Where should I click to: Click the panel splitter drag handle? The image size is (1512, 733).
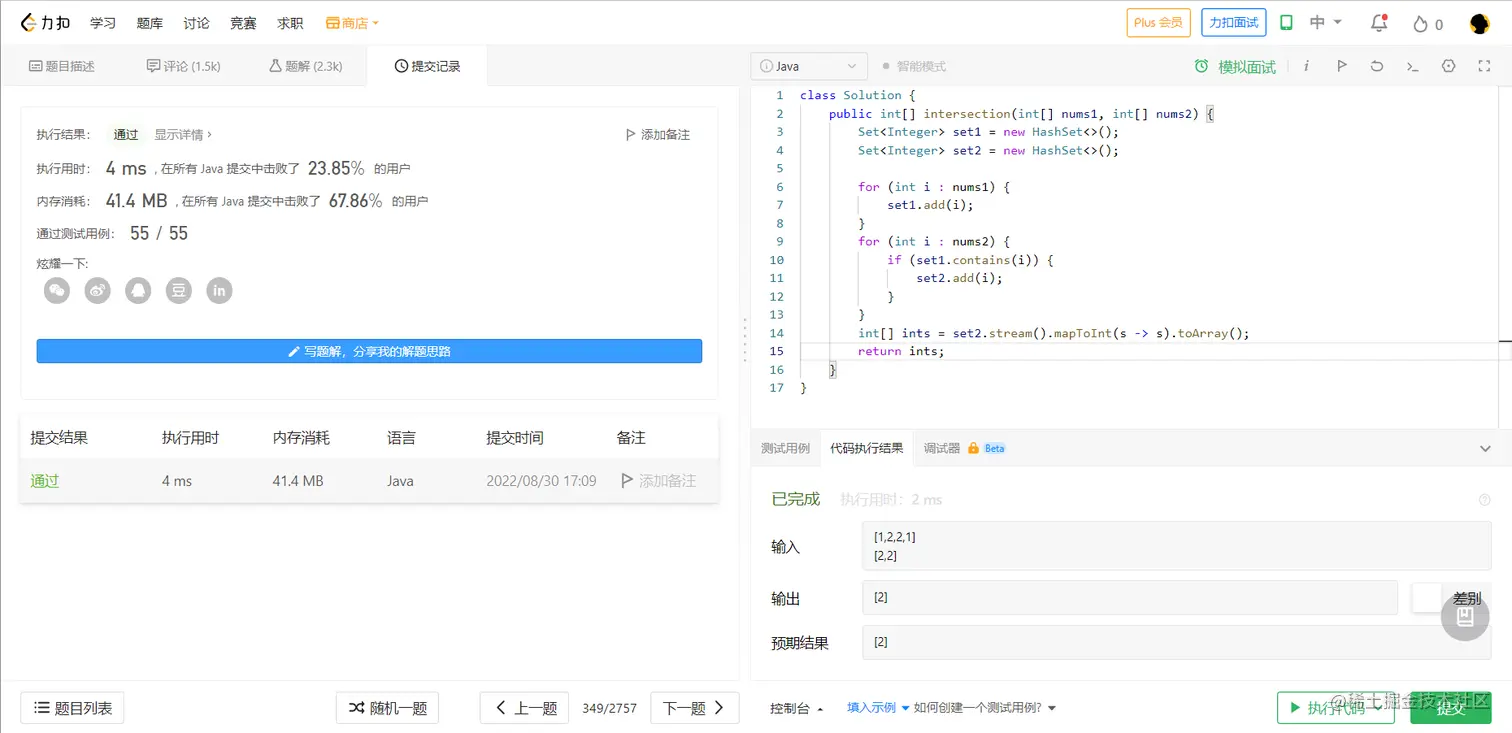pyautogui.click(x=744, y=340)
